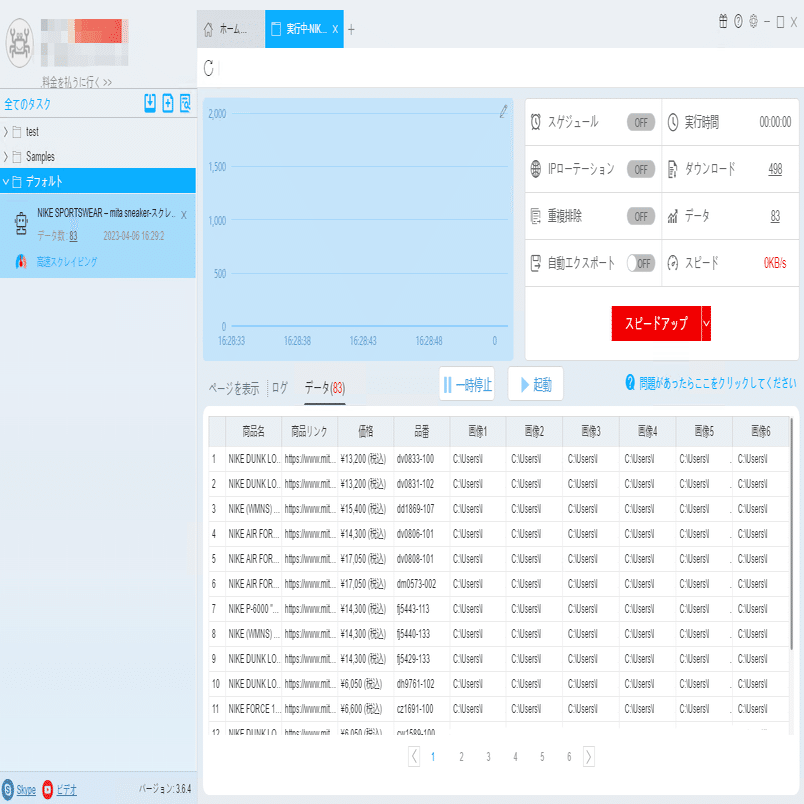This screenshot has width=804, height=804.
Task: Click the Skype icon at bottom
Action: tap(8, 789)
